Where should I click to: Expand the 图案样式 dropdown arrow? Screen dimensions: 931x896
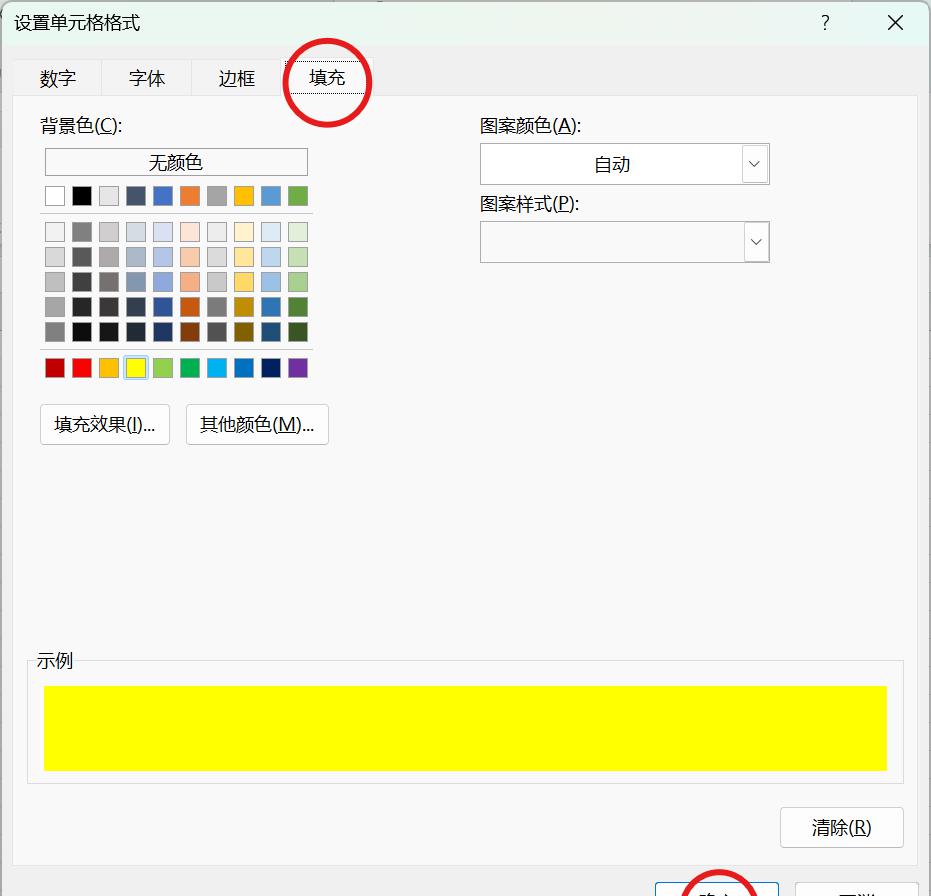(756, 242)
